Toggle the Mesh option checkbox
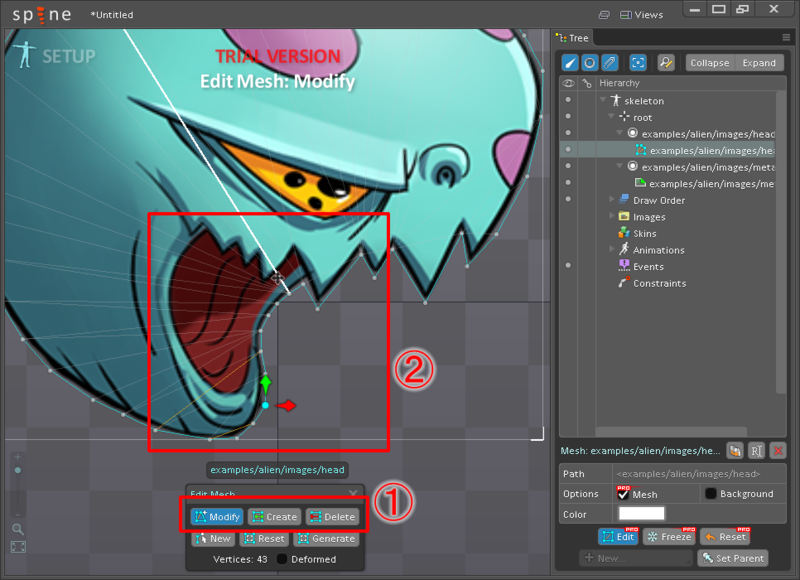This screenshot has height=580, width=800. [623, 494]
